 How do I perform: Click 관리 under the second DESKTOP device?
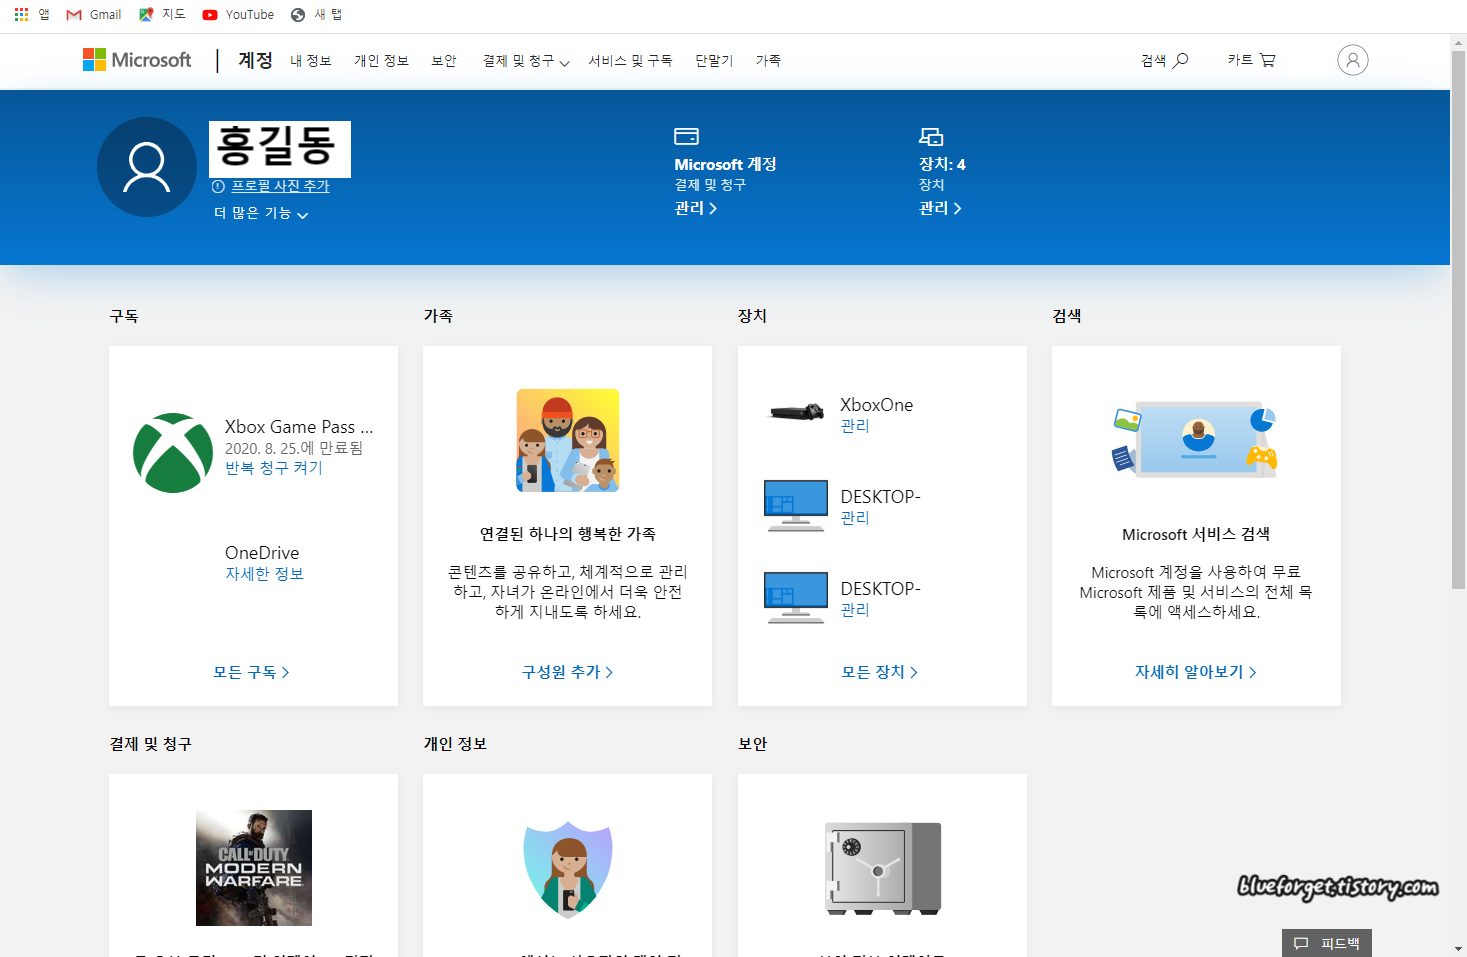pos(855,610)
